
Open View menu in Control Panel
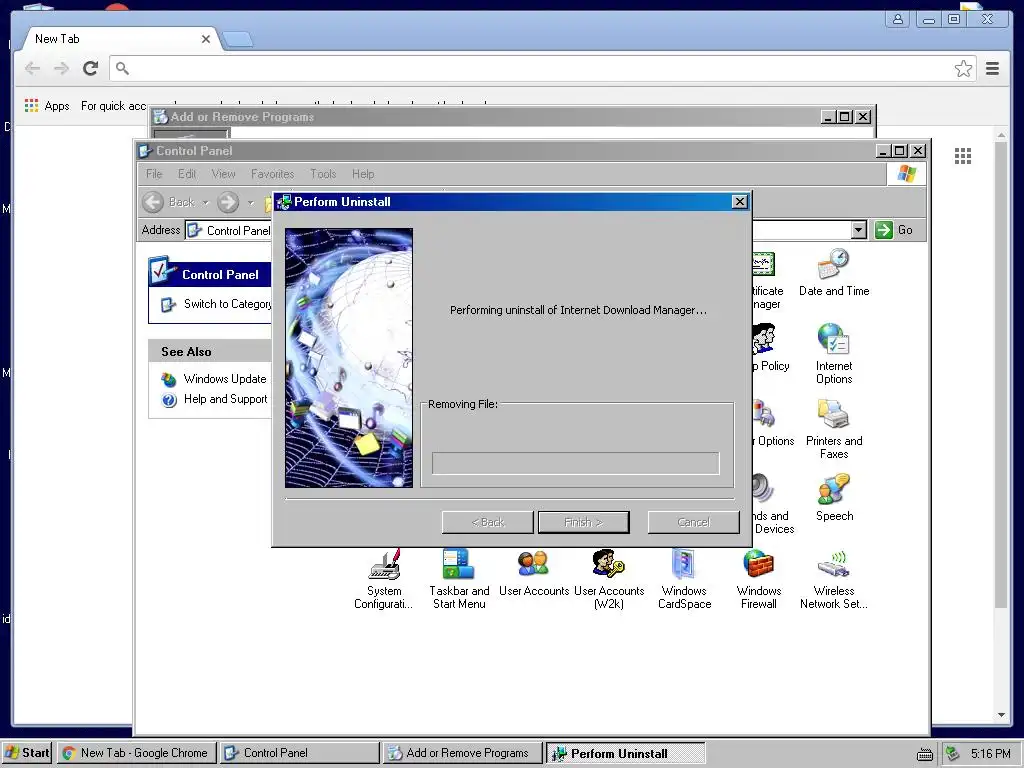click(x=223, y=174)
